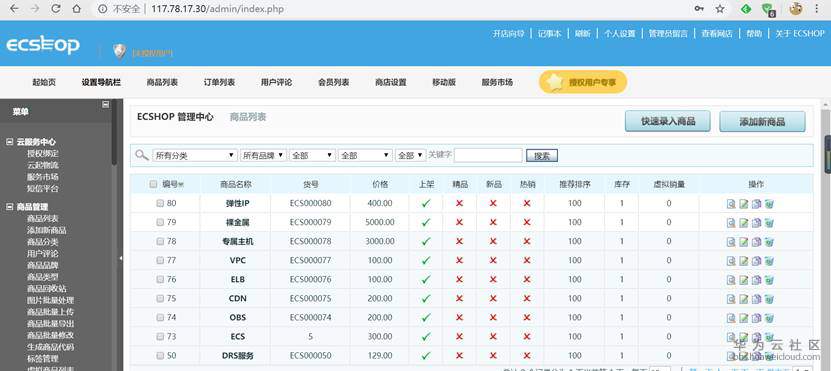Click the browser home icon

pyautogui.click(x=76, y=9)
